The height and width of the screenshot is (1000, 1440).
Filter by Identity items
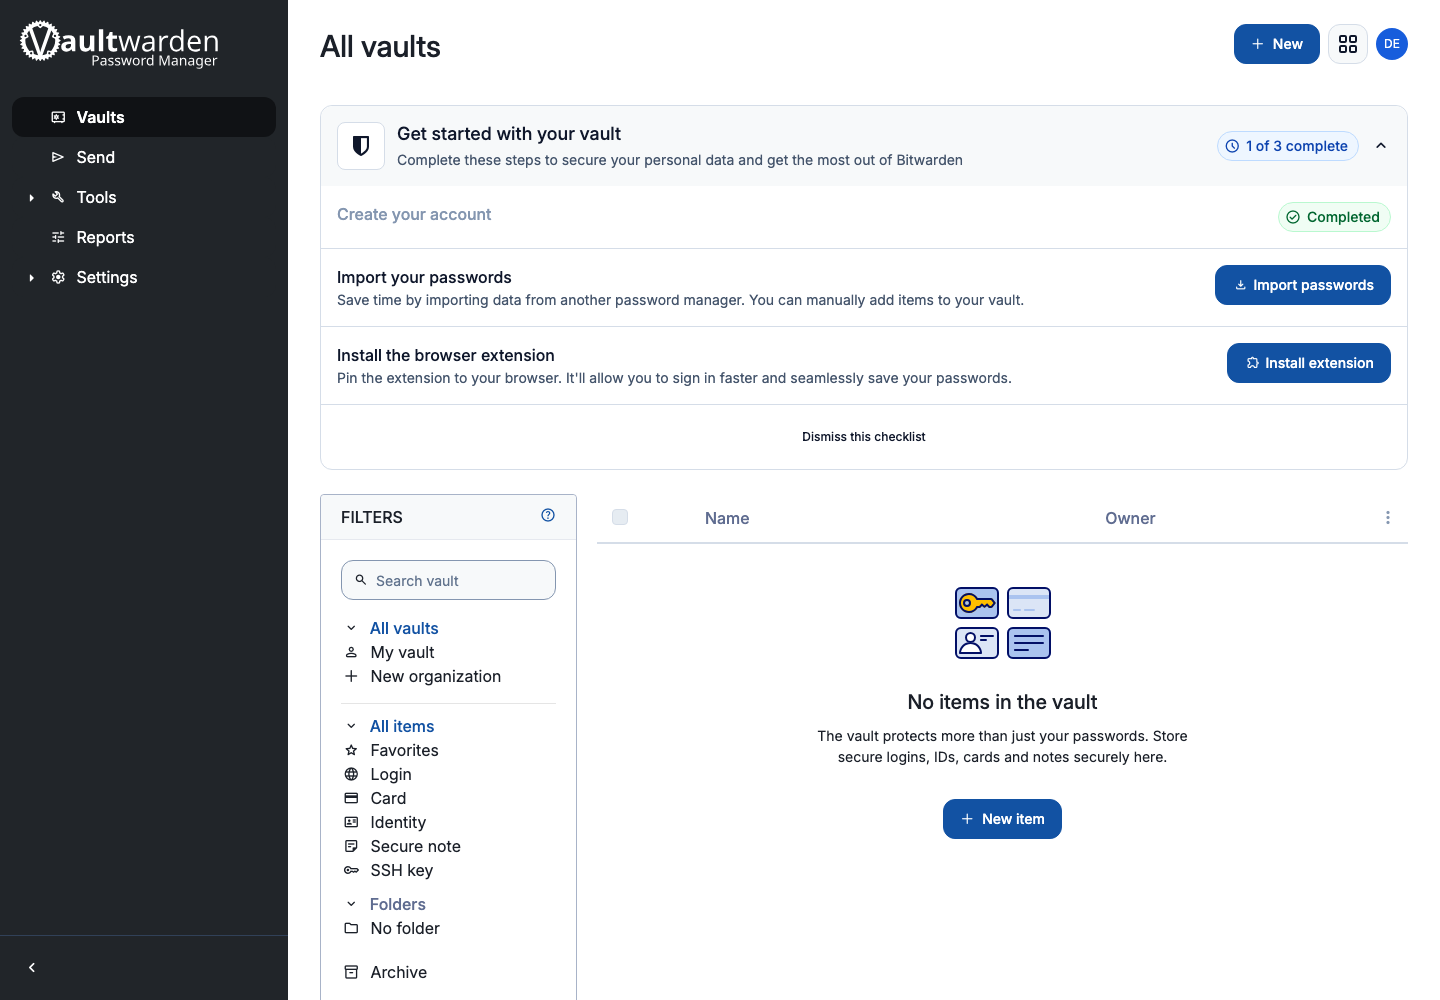[398, 822]
